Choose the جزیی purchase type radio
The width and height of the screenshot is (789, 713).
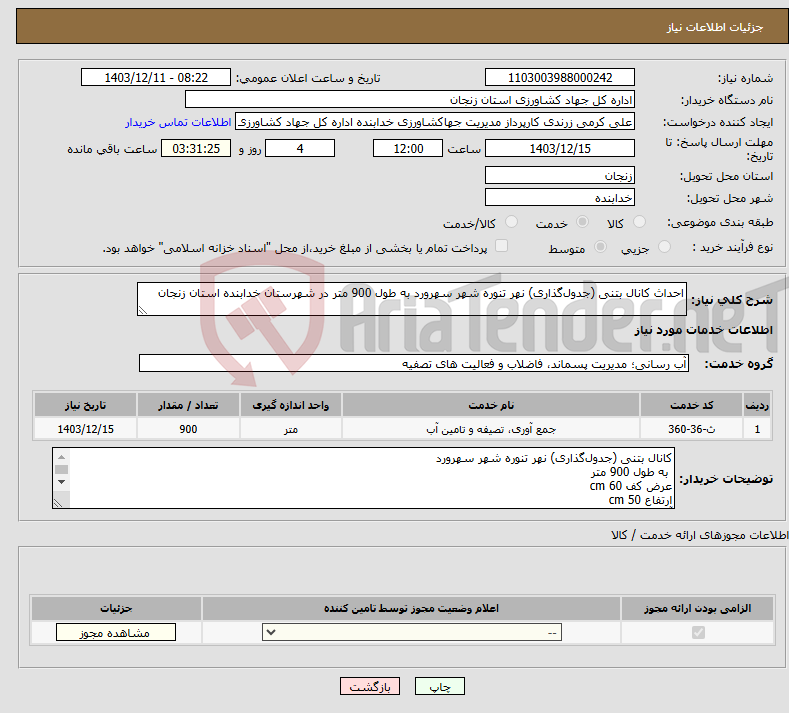point(664,247)
